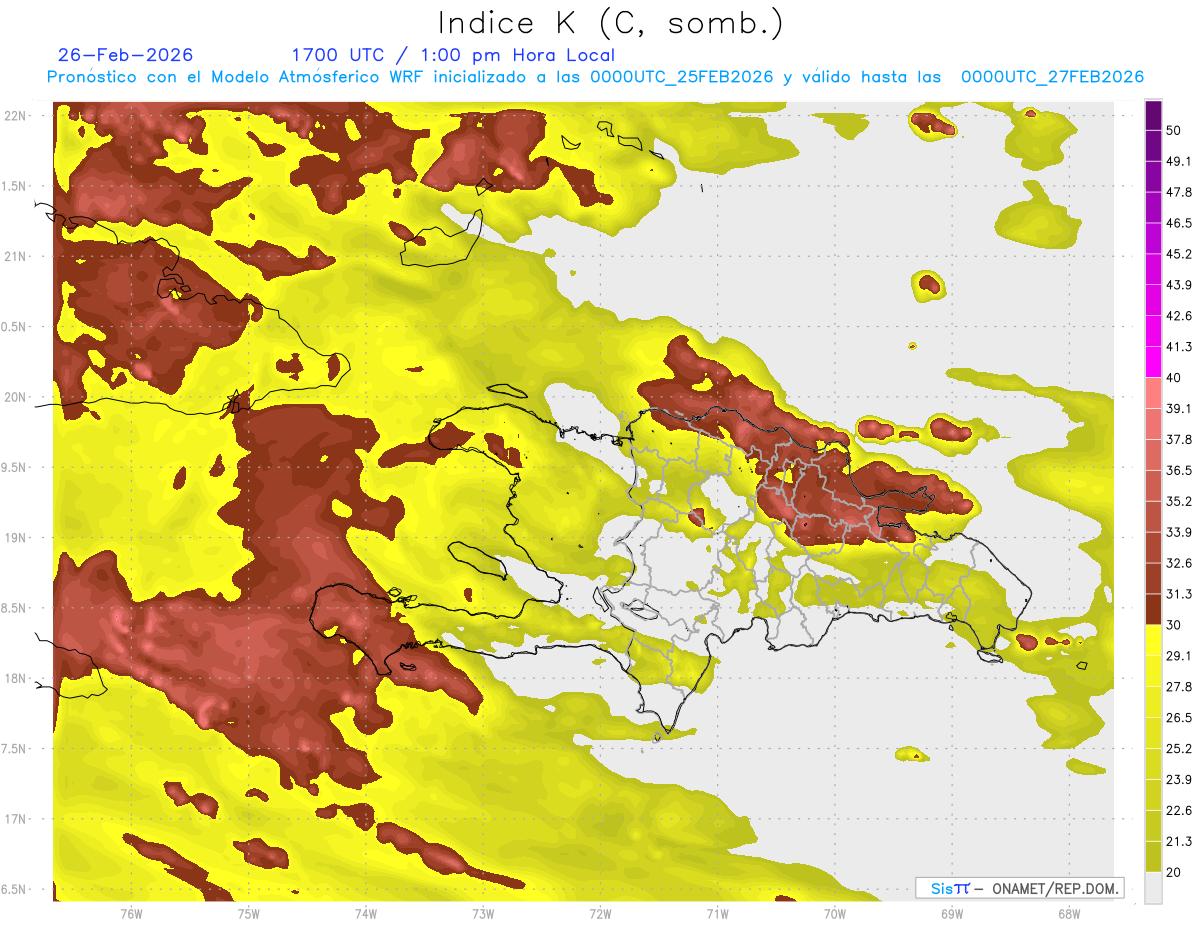Viewport: 1200px width, 927px height.
Task: Click the colorbar value "39.1"
Action: 1179,408
